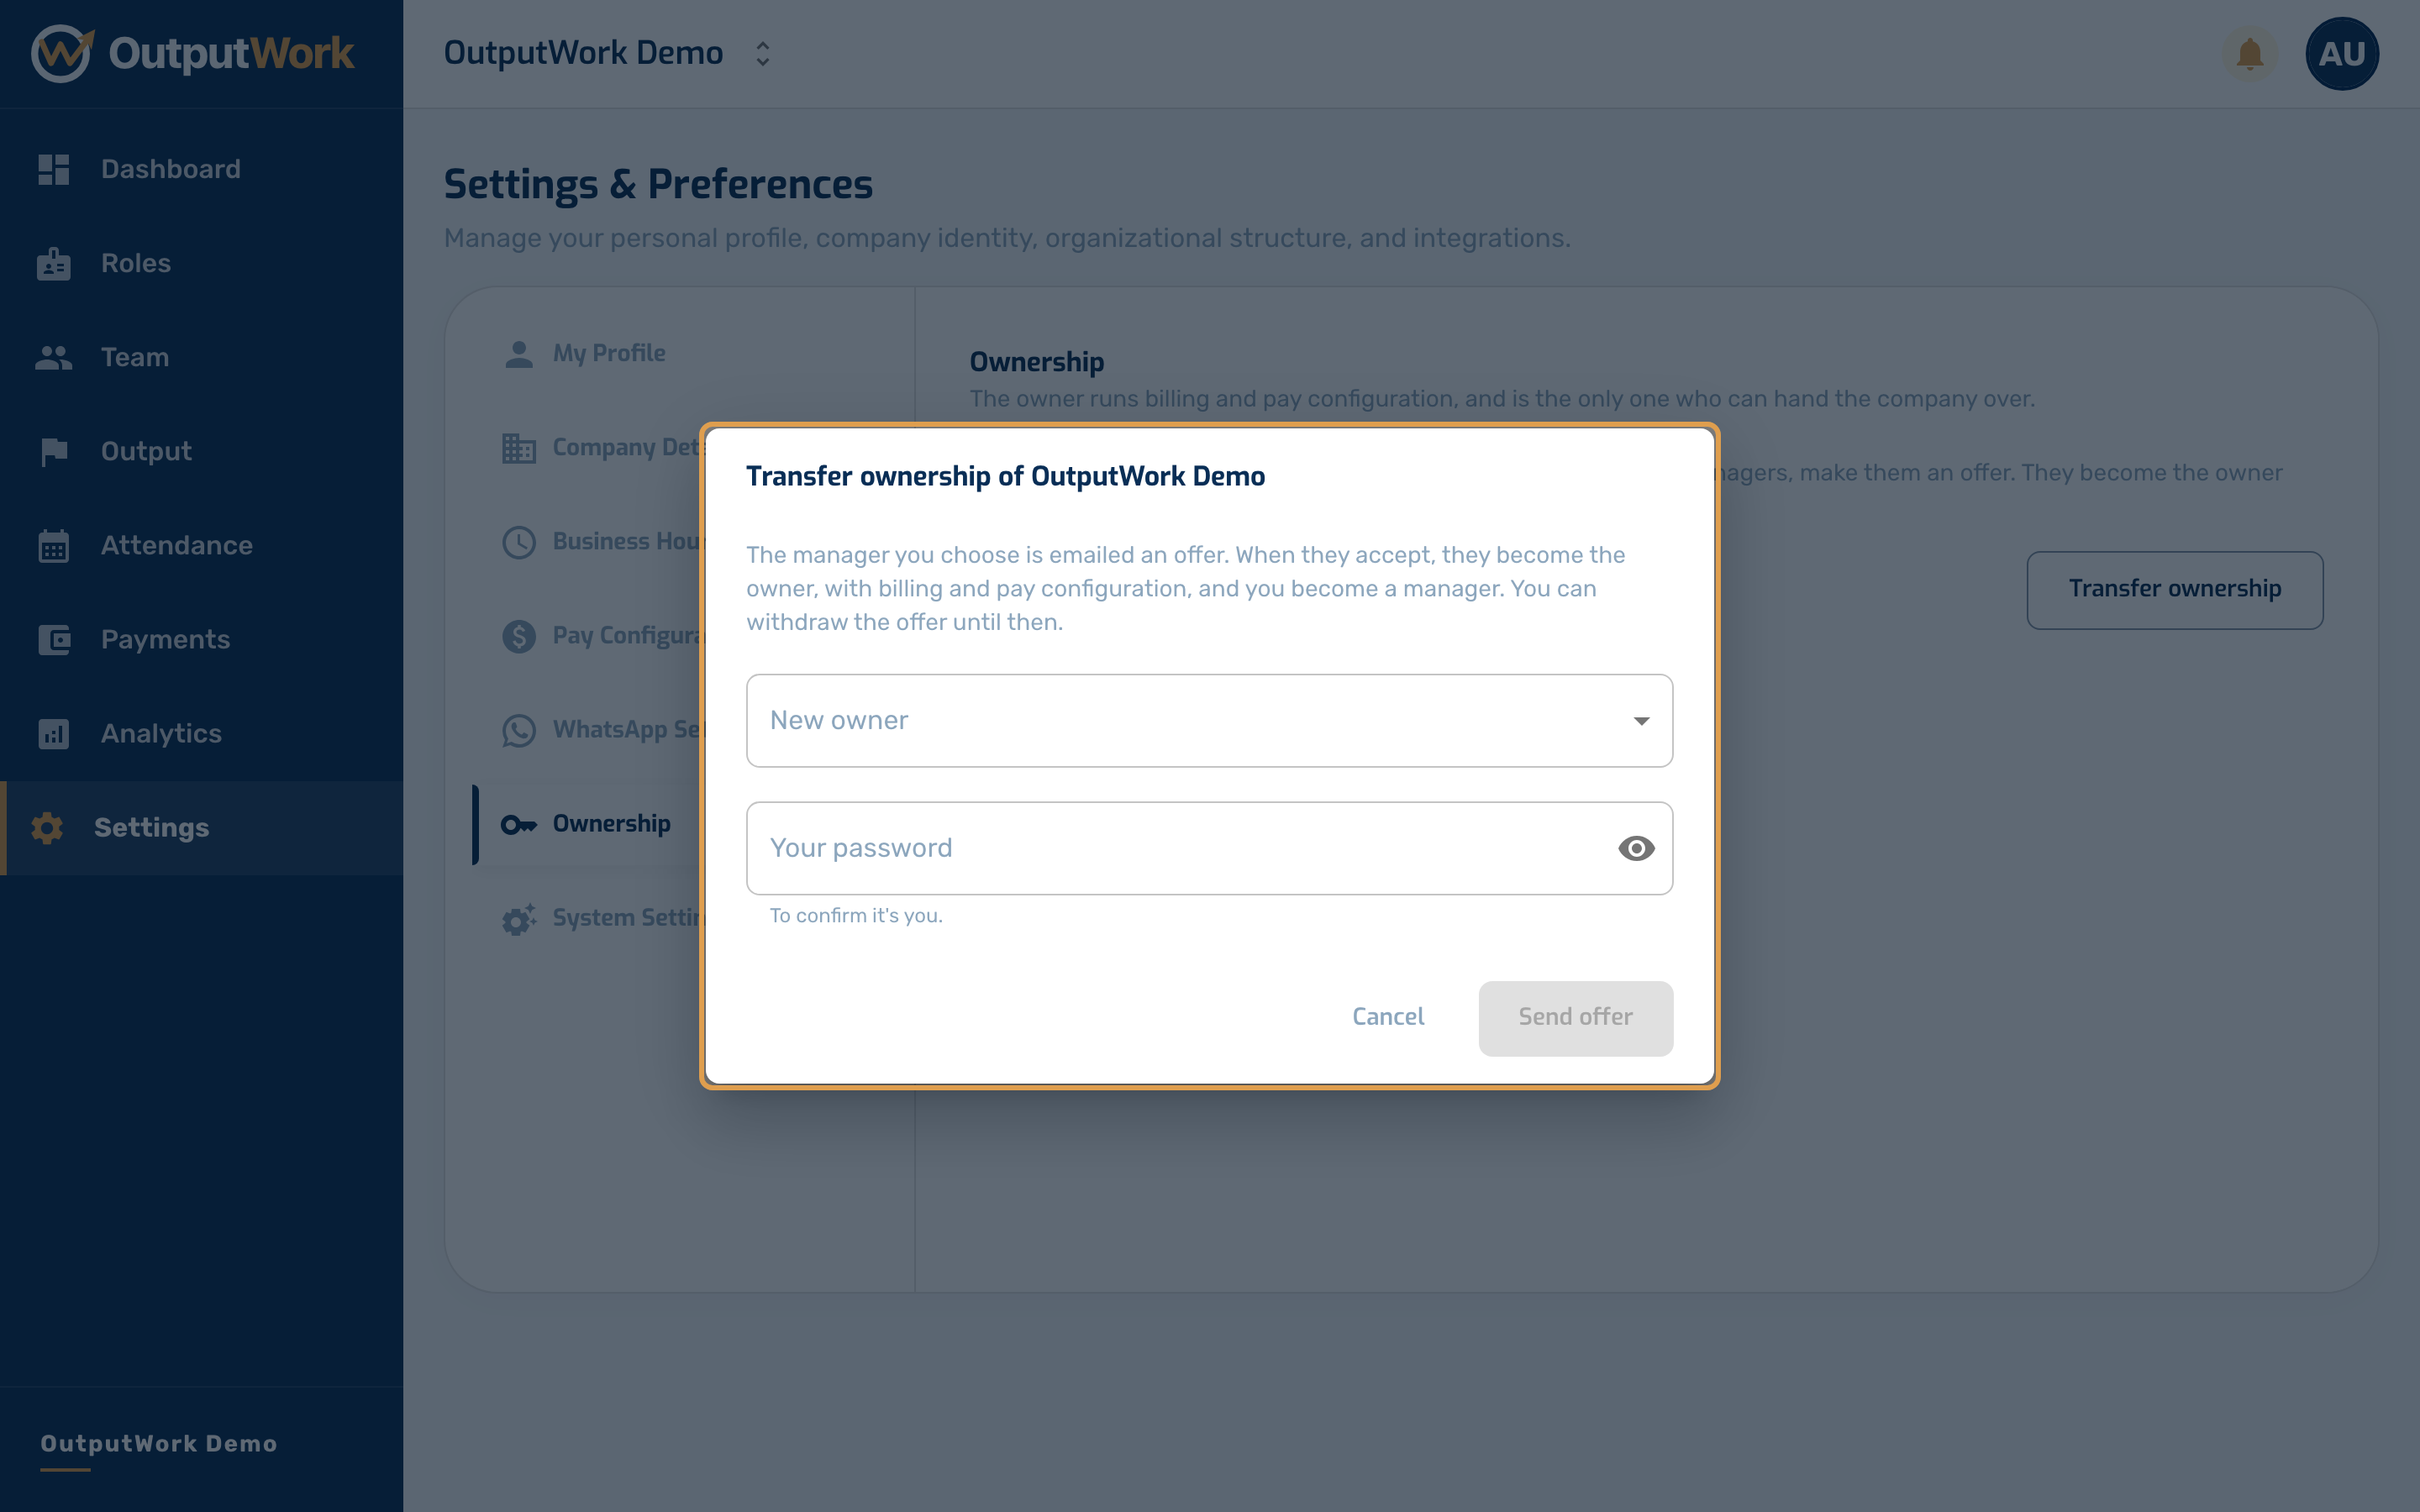Click the AU user avatar
Viewport: 2420px width, 1512px height.
2341,54
